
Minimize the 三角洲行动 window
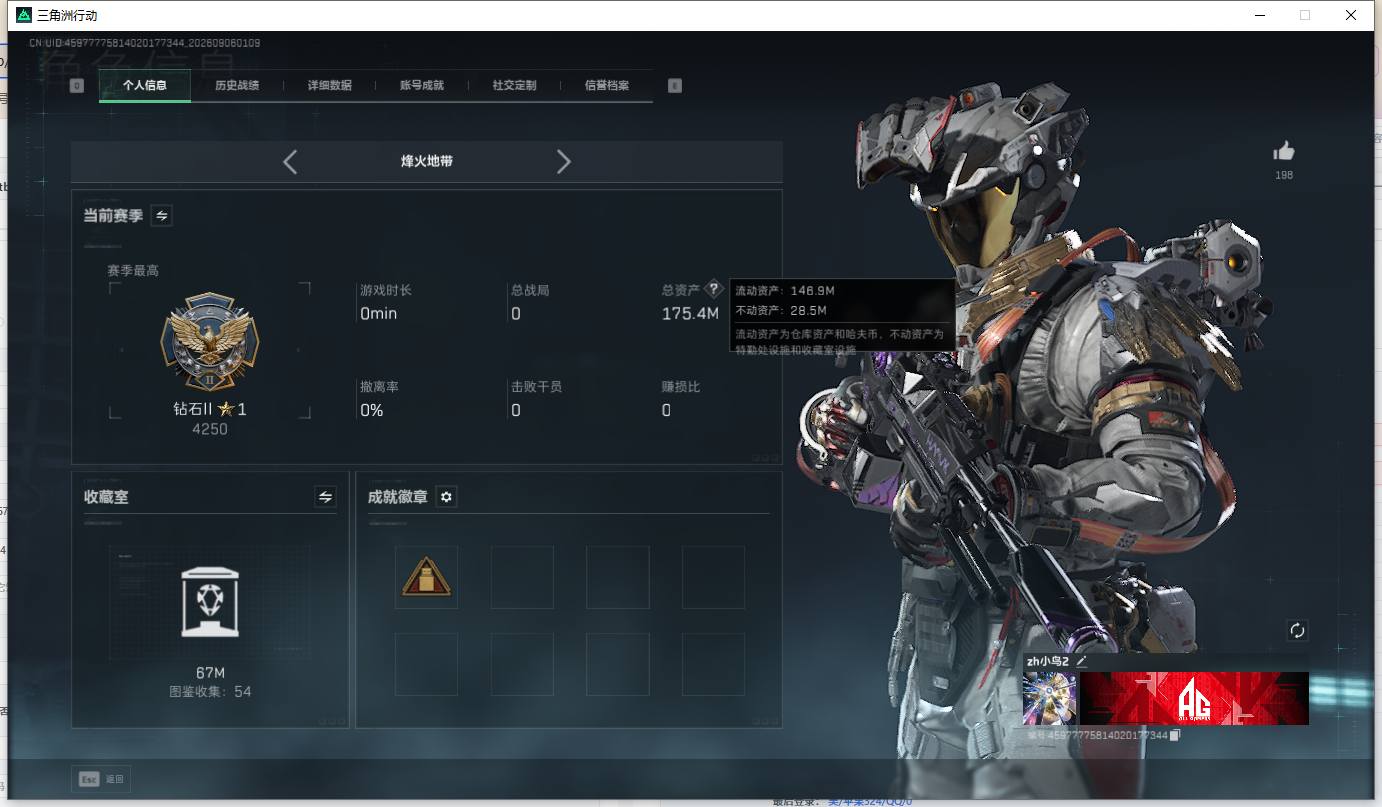1259,15
